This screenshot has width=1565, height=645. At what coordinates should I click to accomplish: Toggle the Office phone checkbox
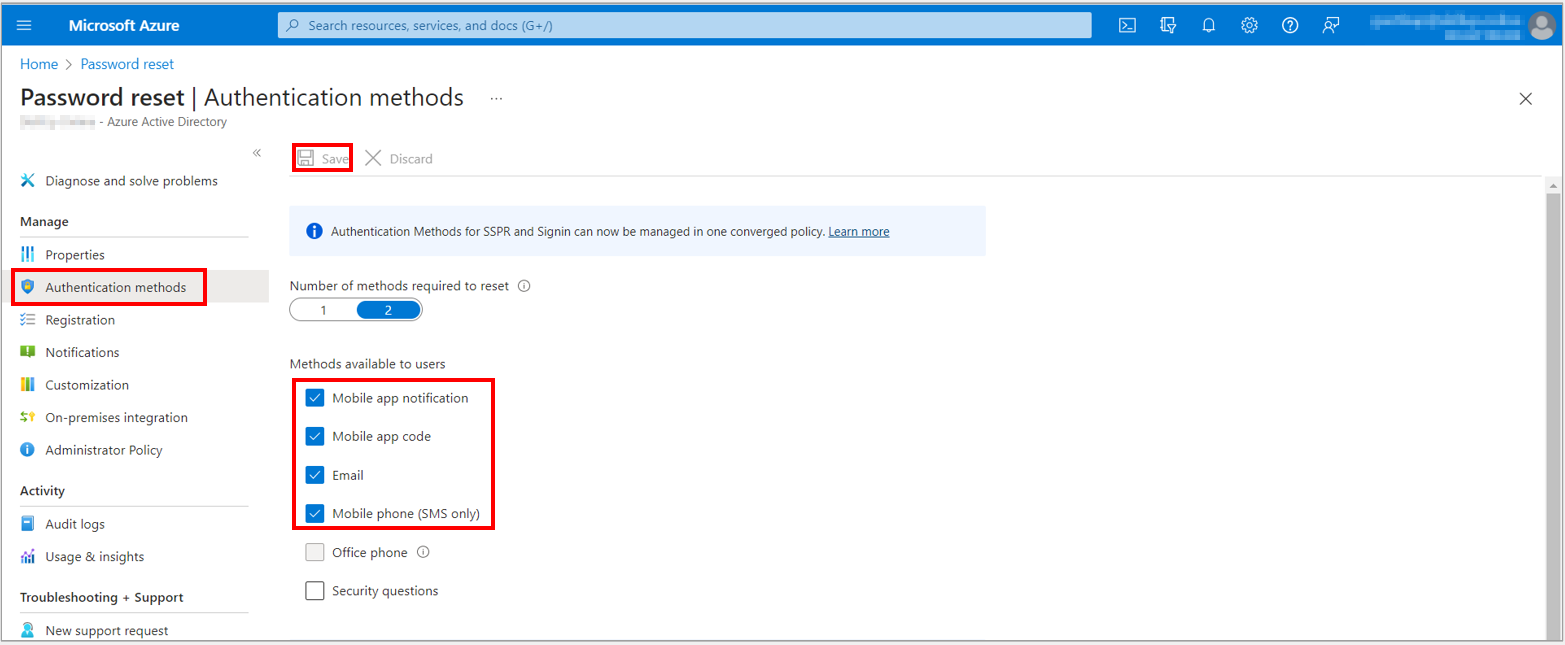[315, 552]
